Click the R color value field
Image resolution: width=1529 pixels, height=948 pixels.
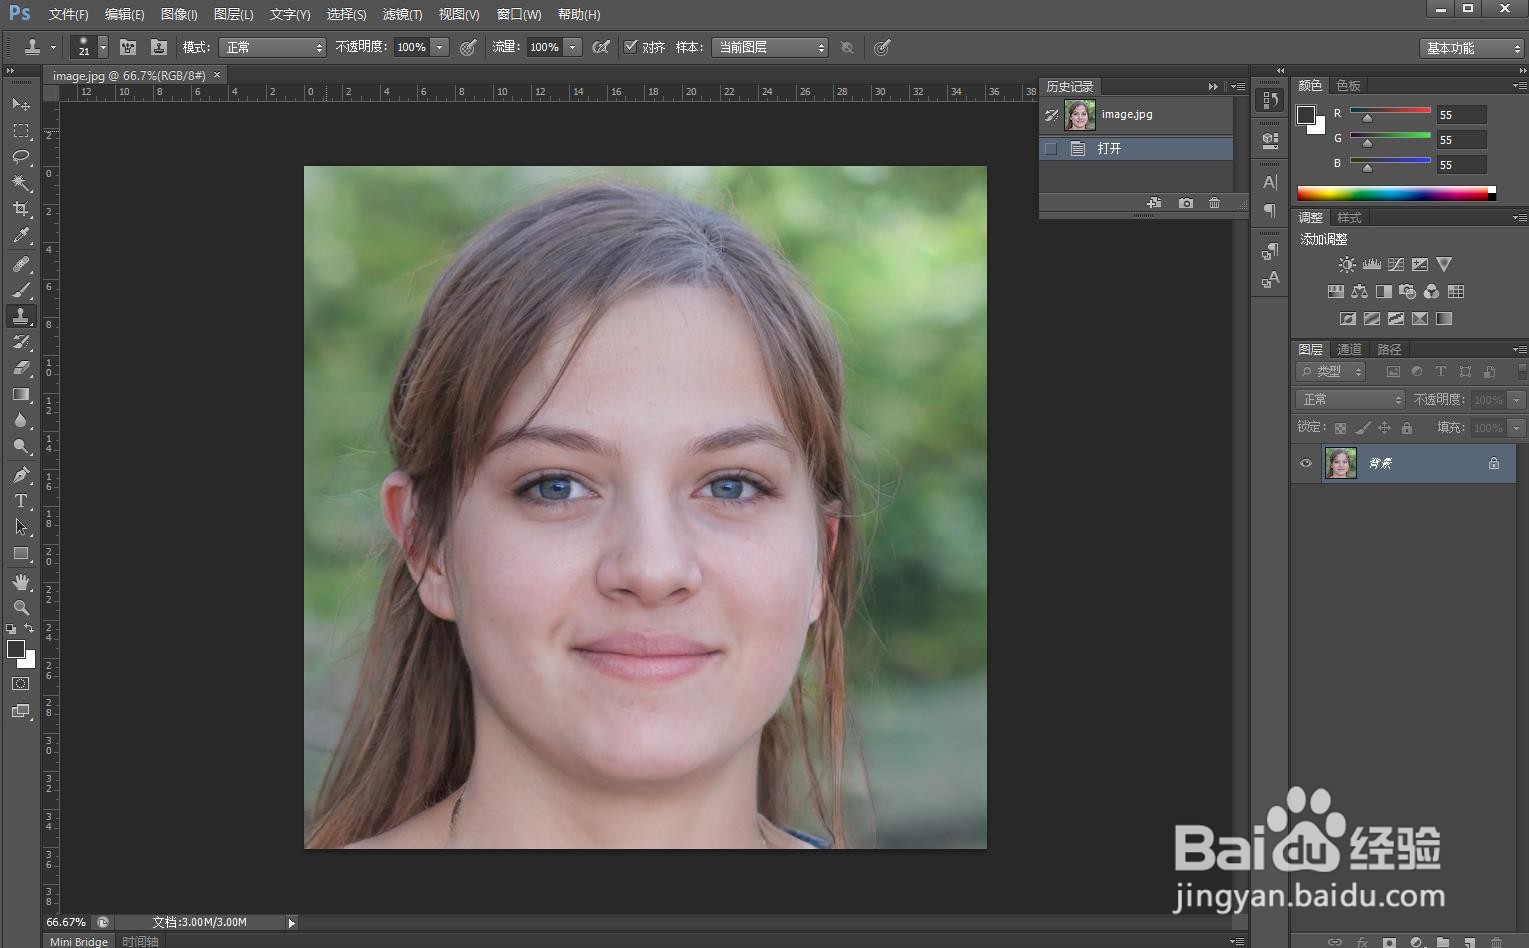(1461, 115)
